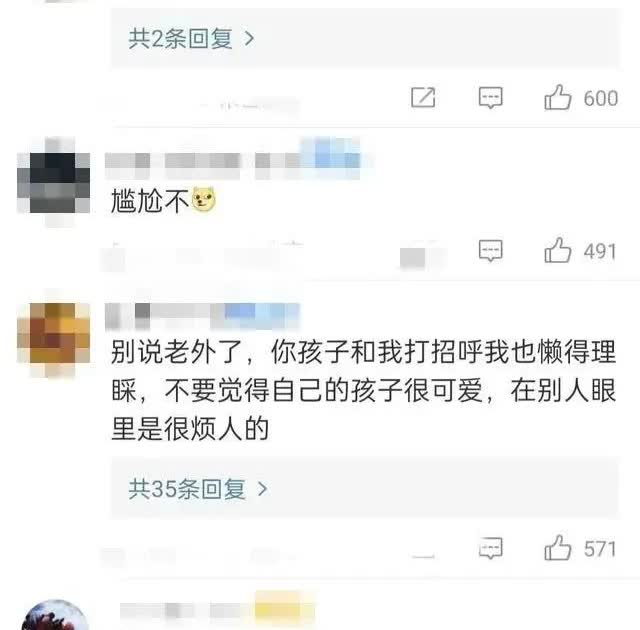Viewport: 640px width, 630px height.
Task: Expand 共2条回复 replies
Action: coord(365,38)
